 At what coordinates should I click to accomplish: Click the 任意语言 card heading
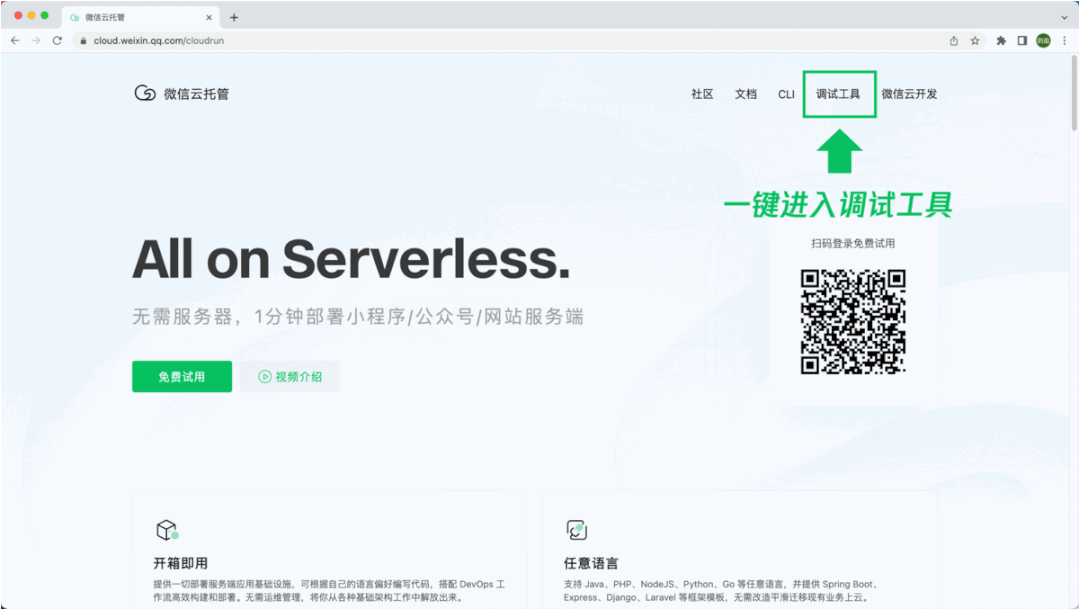(591, 563)
